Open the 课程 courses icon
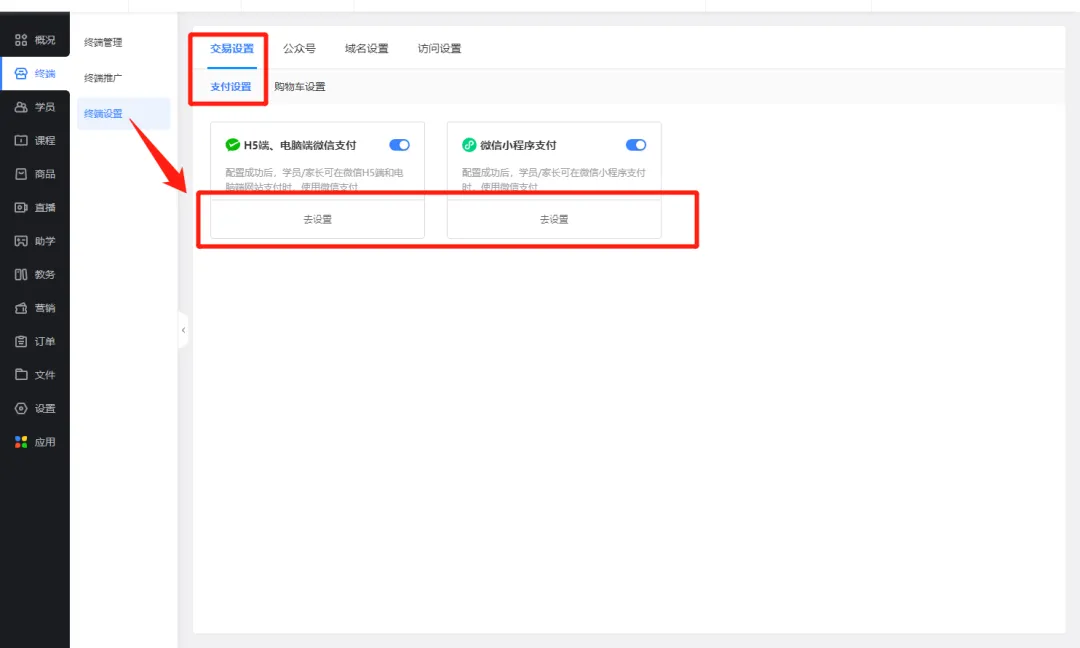Viewport: 1080px width, 648px height. point(21,141)
